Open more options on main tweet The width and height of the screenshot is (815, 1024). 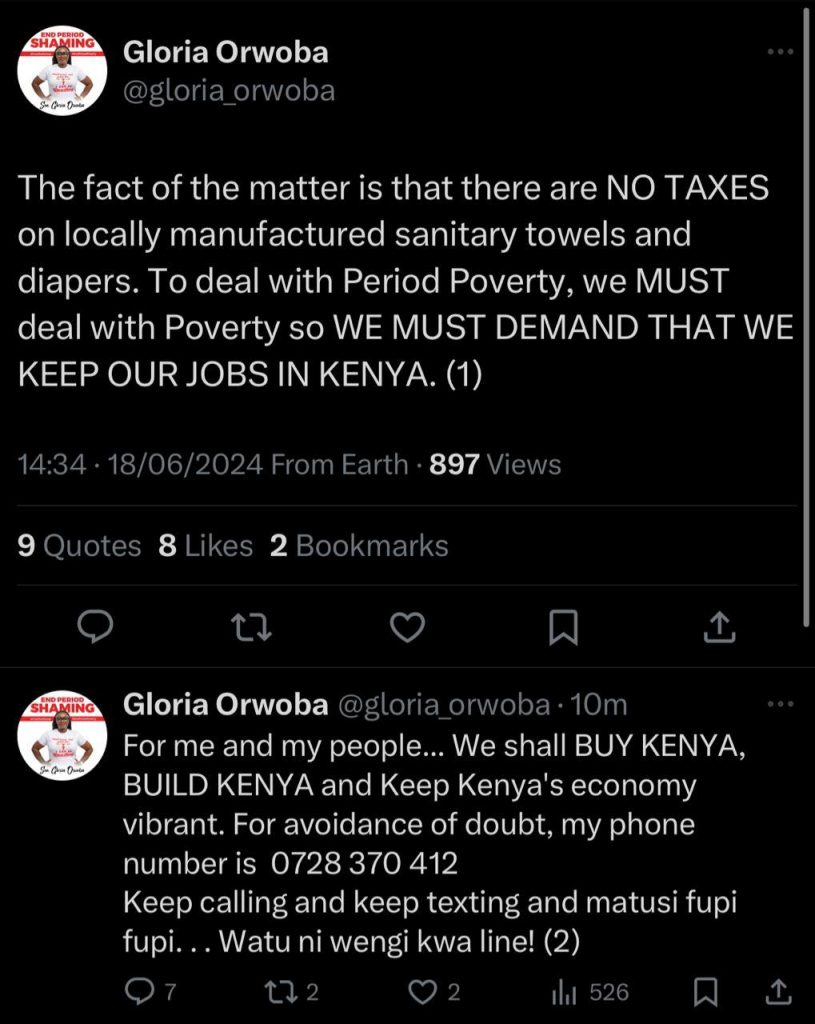point(777,51)
